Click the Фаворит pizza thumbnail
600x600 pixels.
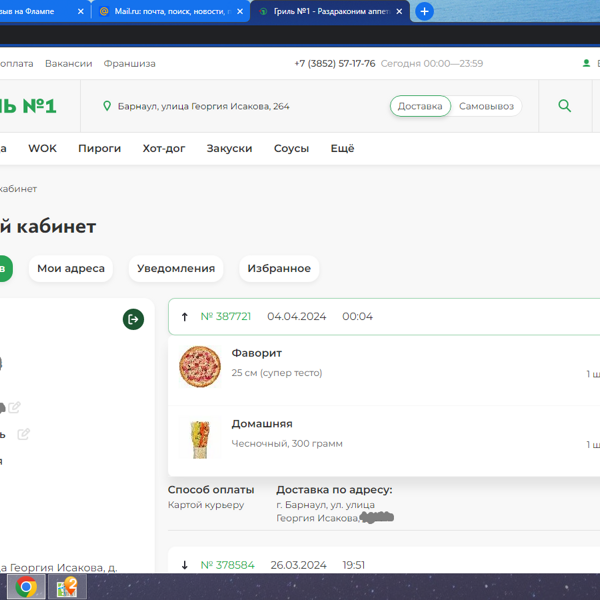tap(200, 367)
